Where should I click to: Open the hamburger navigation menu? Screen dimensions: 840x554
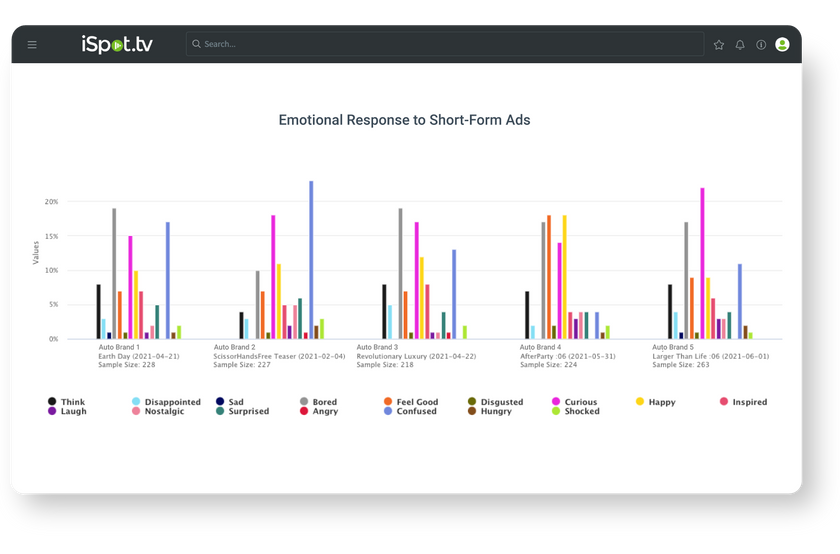(x=32, y=45)
